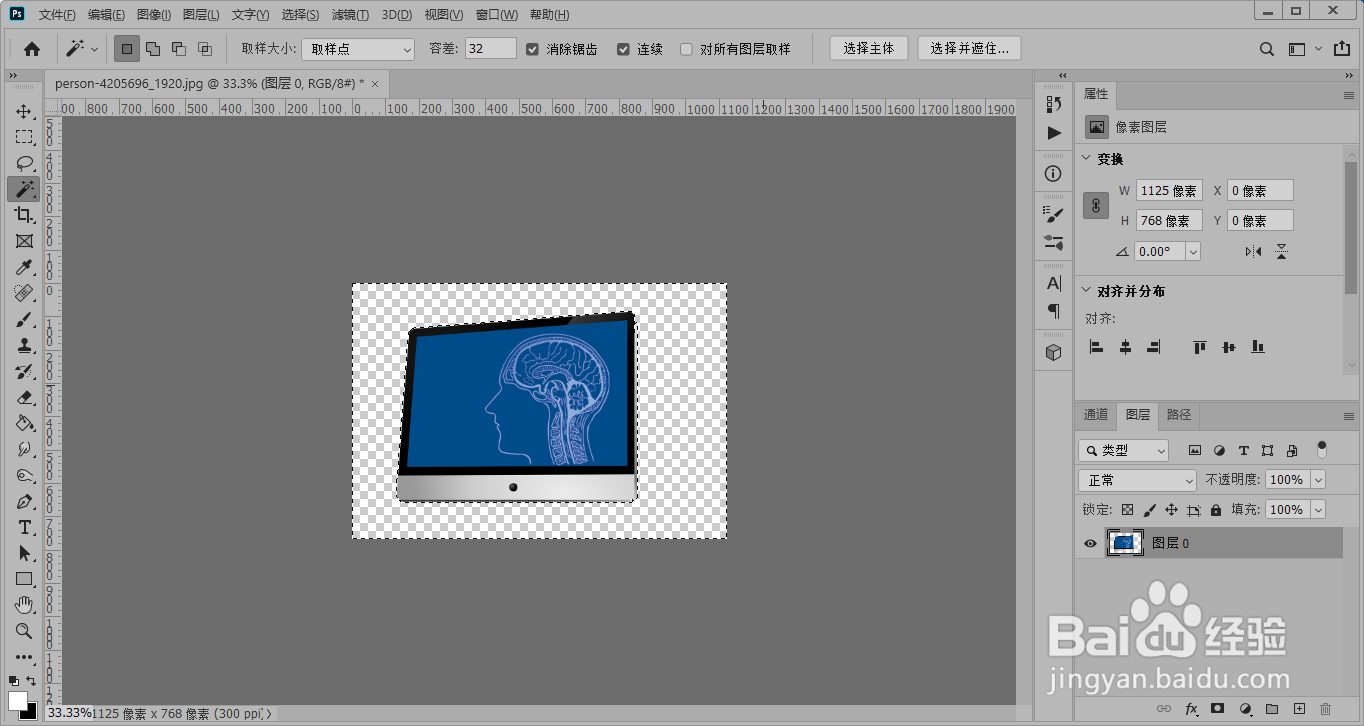Select the Paint Bucket tool
The image size is (1364, 726).
[x=24, y=424]
